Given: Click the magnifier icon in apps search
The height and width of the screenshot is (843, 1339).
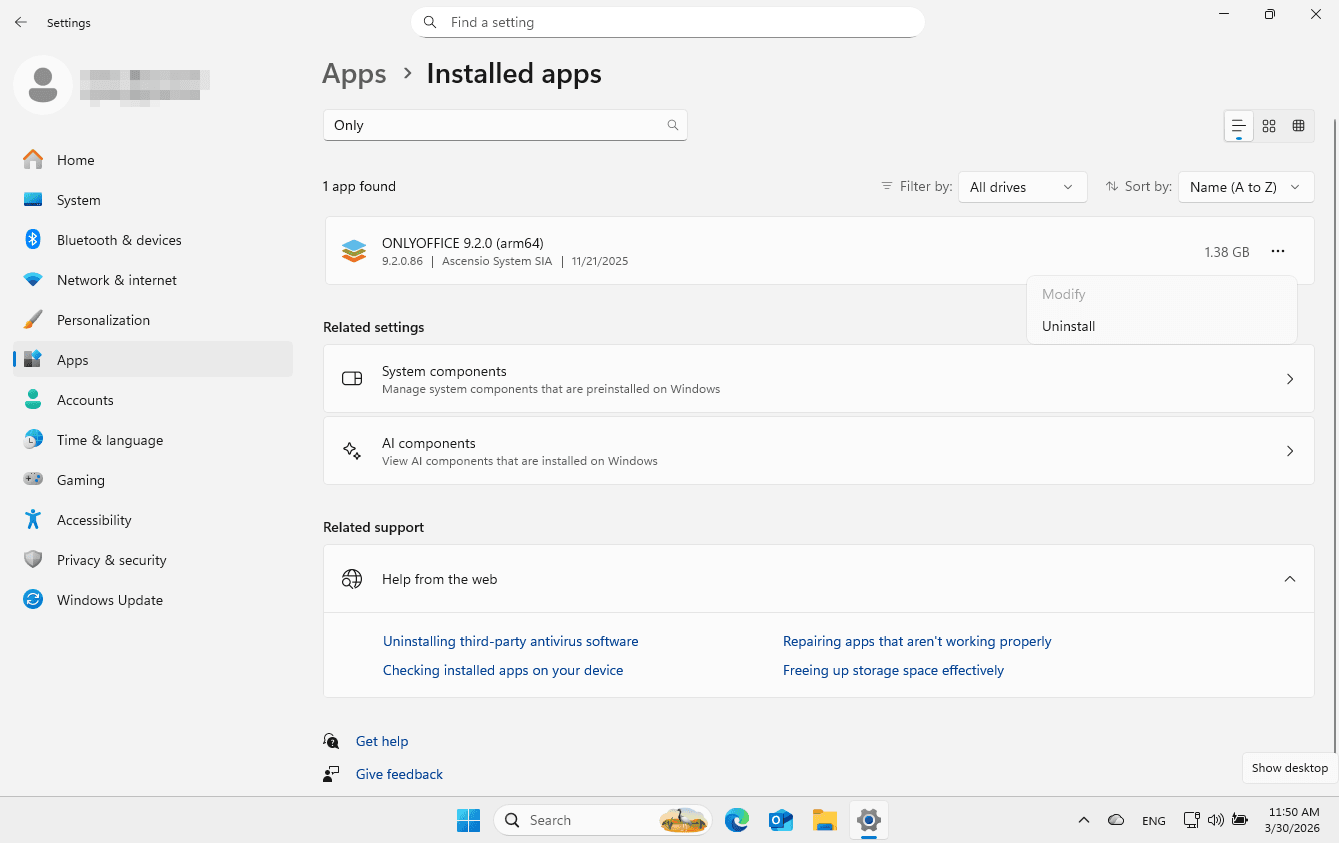Looking at the screenshot, I should [673, 125].
